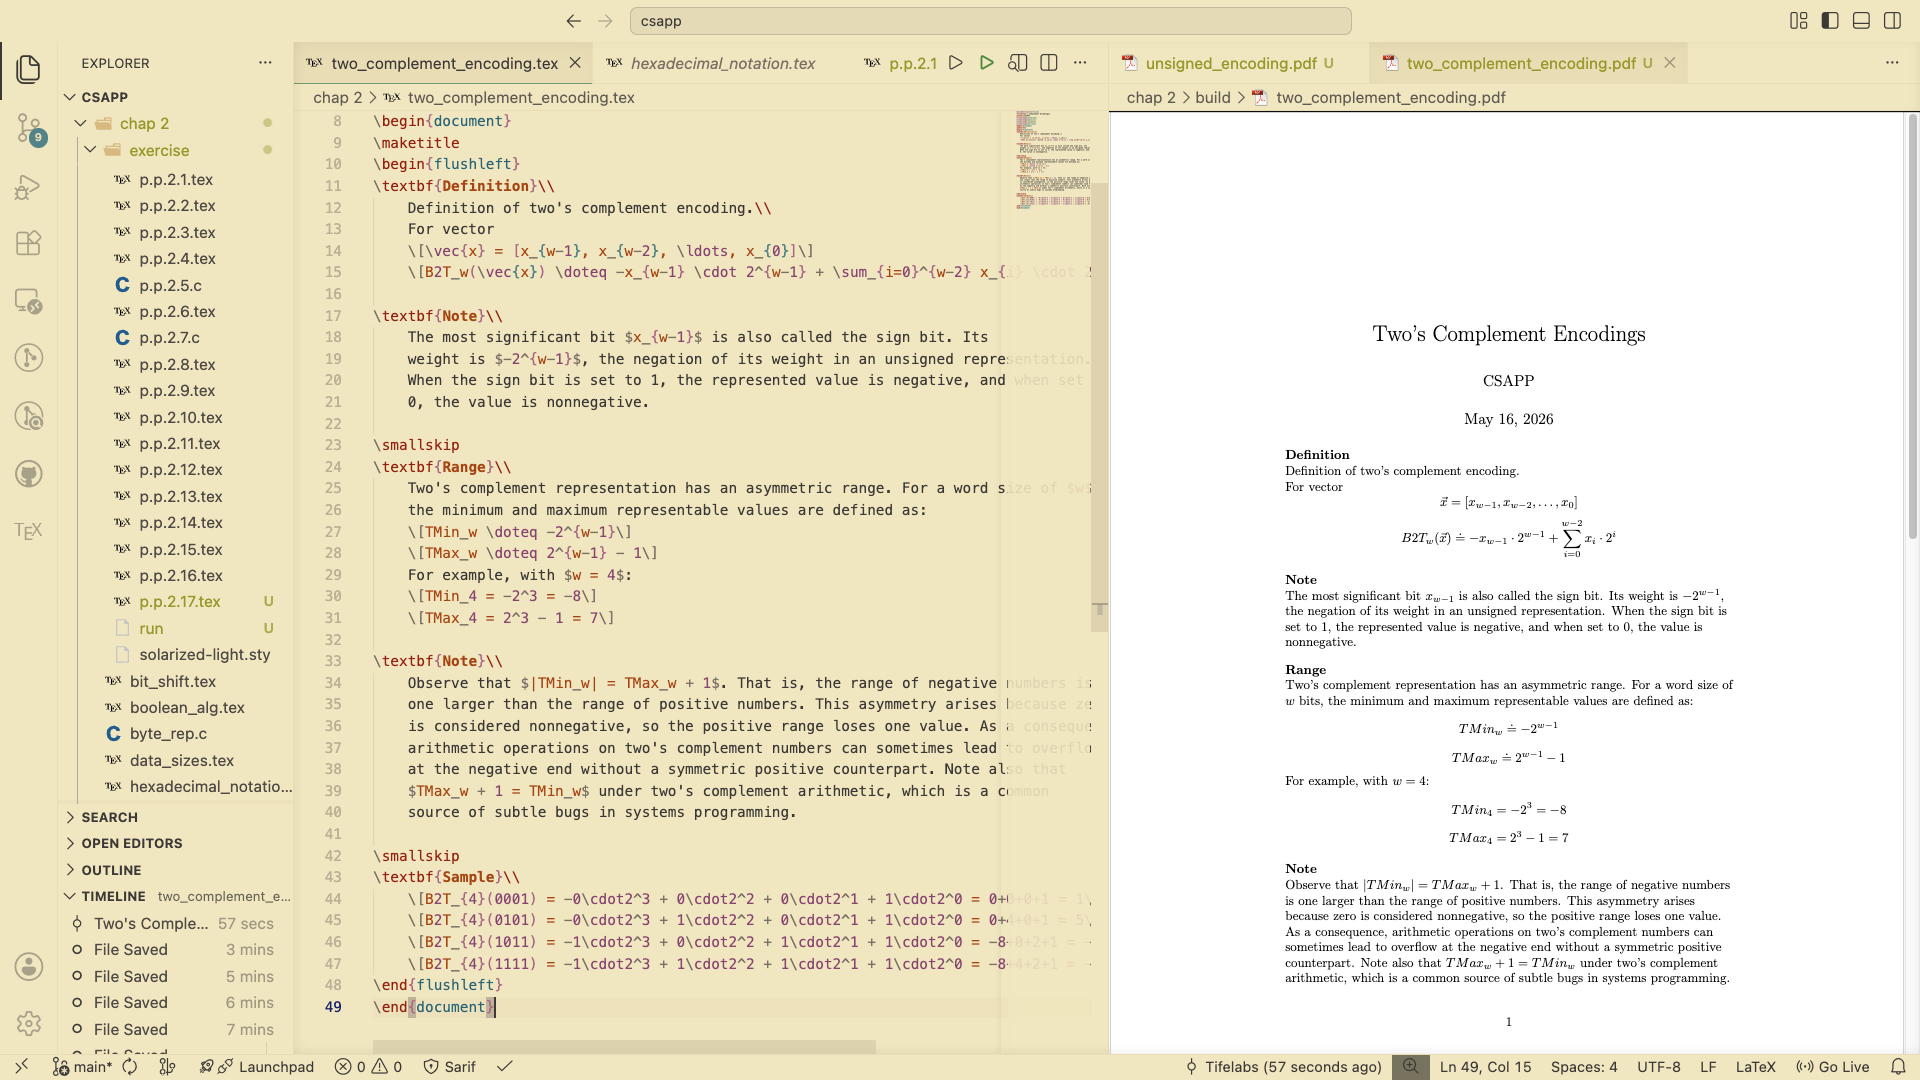1920x1080 pixels.
Task: Click the outlined Run play icon
Action: [x=956, y=63]
